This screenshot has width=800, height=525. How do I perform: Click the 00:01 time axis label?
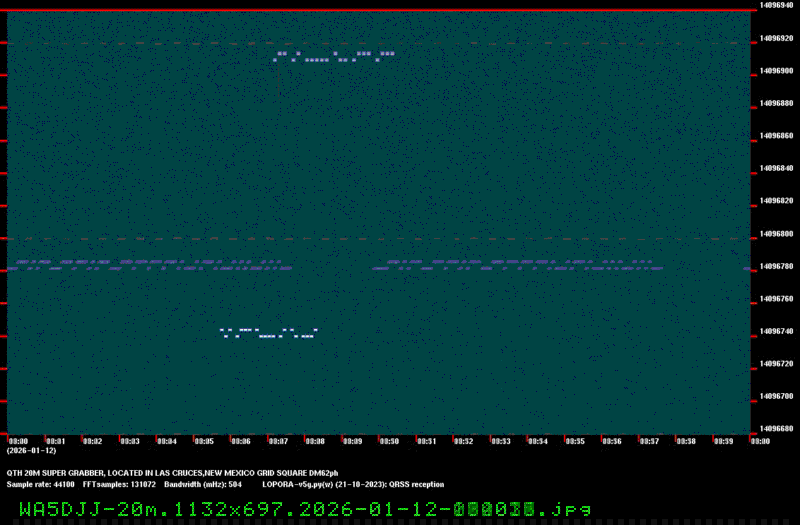click(x=56, y=441)
